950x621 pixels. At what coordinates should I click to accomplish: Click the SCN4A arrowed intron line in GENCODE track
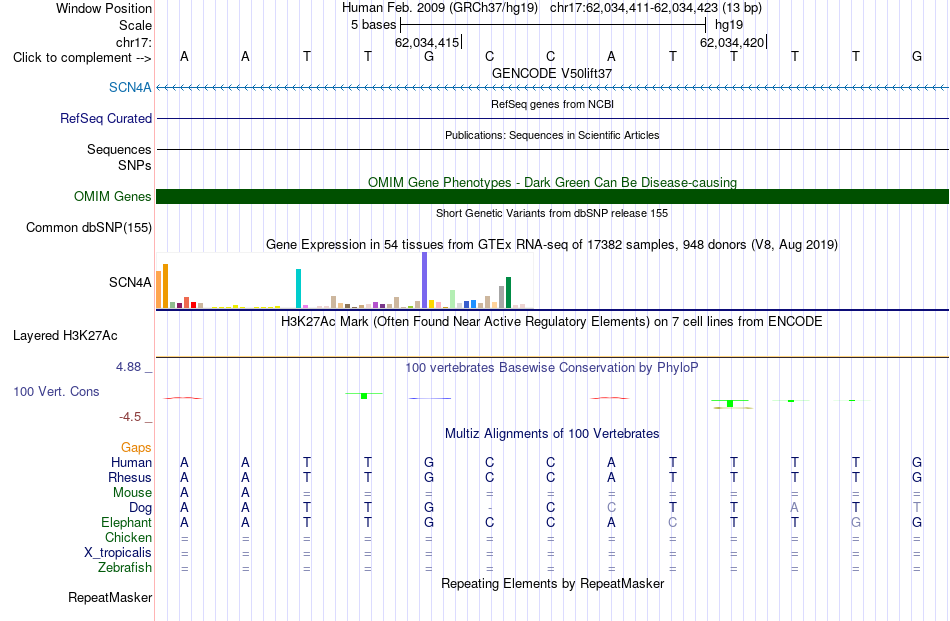tap(552, 87)
